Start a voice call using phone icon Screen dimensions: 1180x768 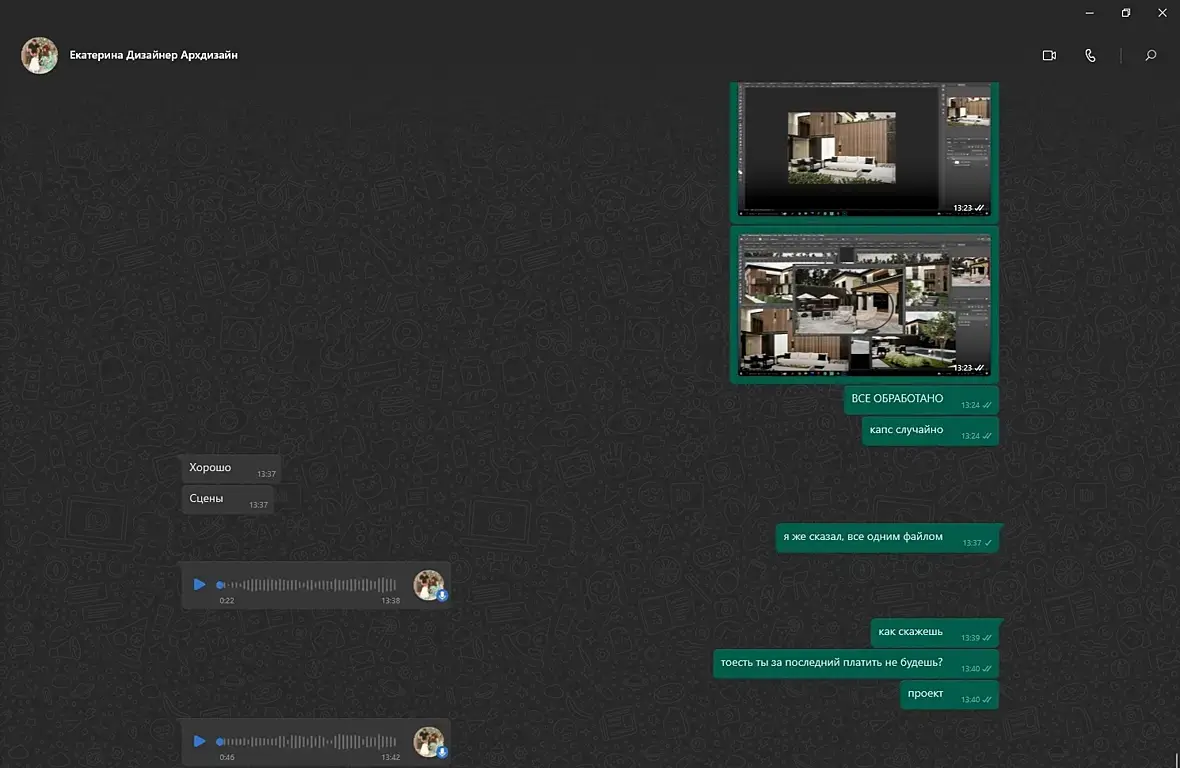(x=1090, y=56)
